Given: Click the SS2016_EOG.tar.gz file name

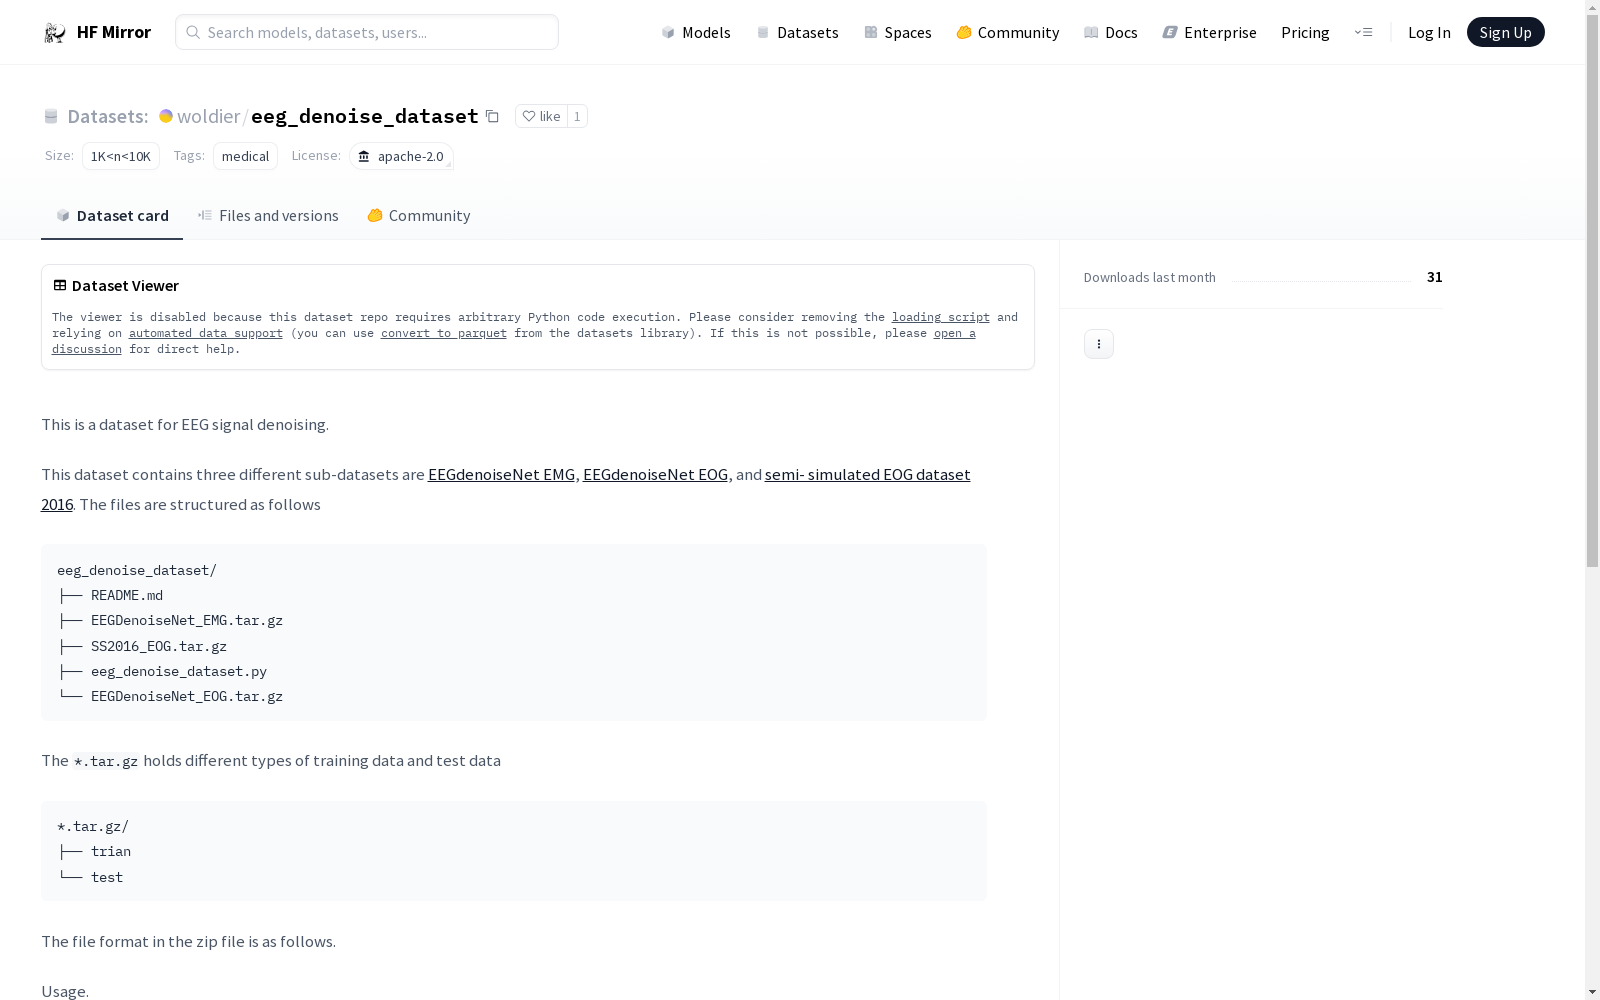Looking at the screenshot, I should [159, 646].
